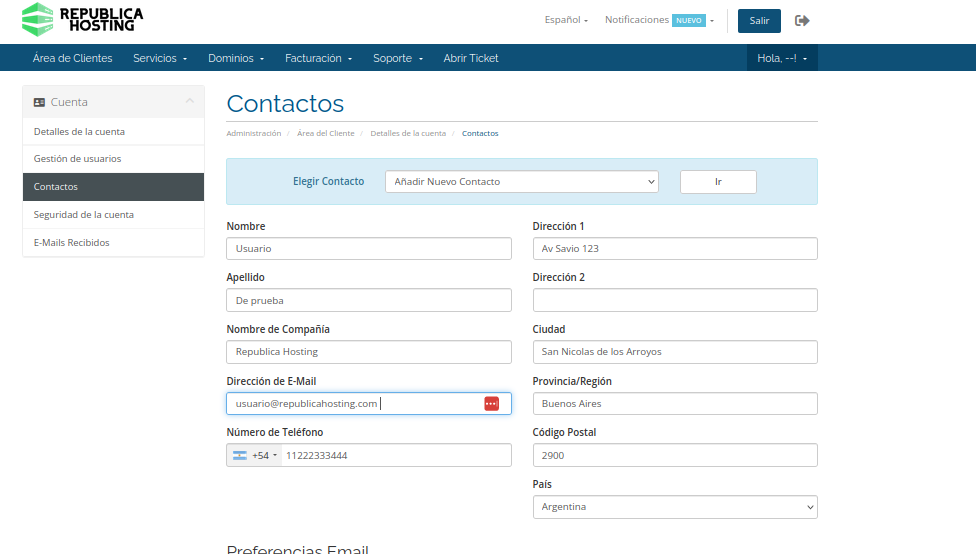The width and height of the screenshot is (976, 554).
Task: Click the Área del Cliente breadcrumb
Action: [325, 133]
